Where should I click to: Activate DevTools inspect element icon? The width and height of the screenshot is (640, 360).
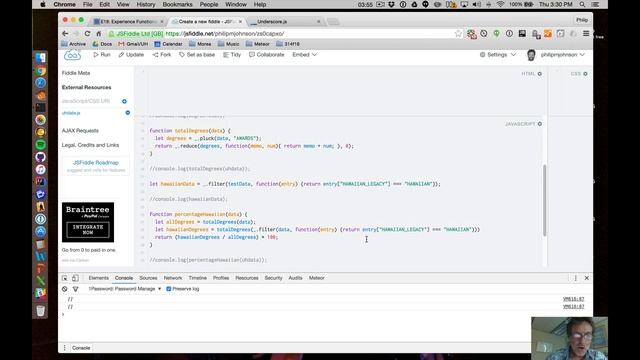(64, 278)
